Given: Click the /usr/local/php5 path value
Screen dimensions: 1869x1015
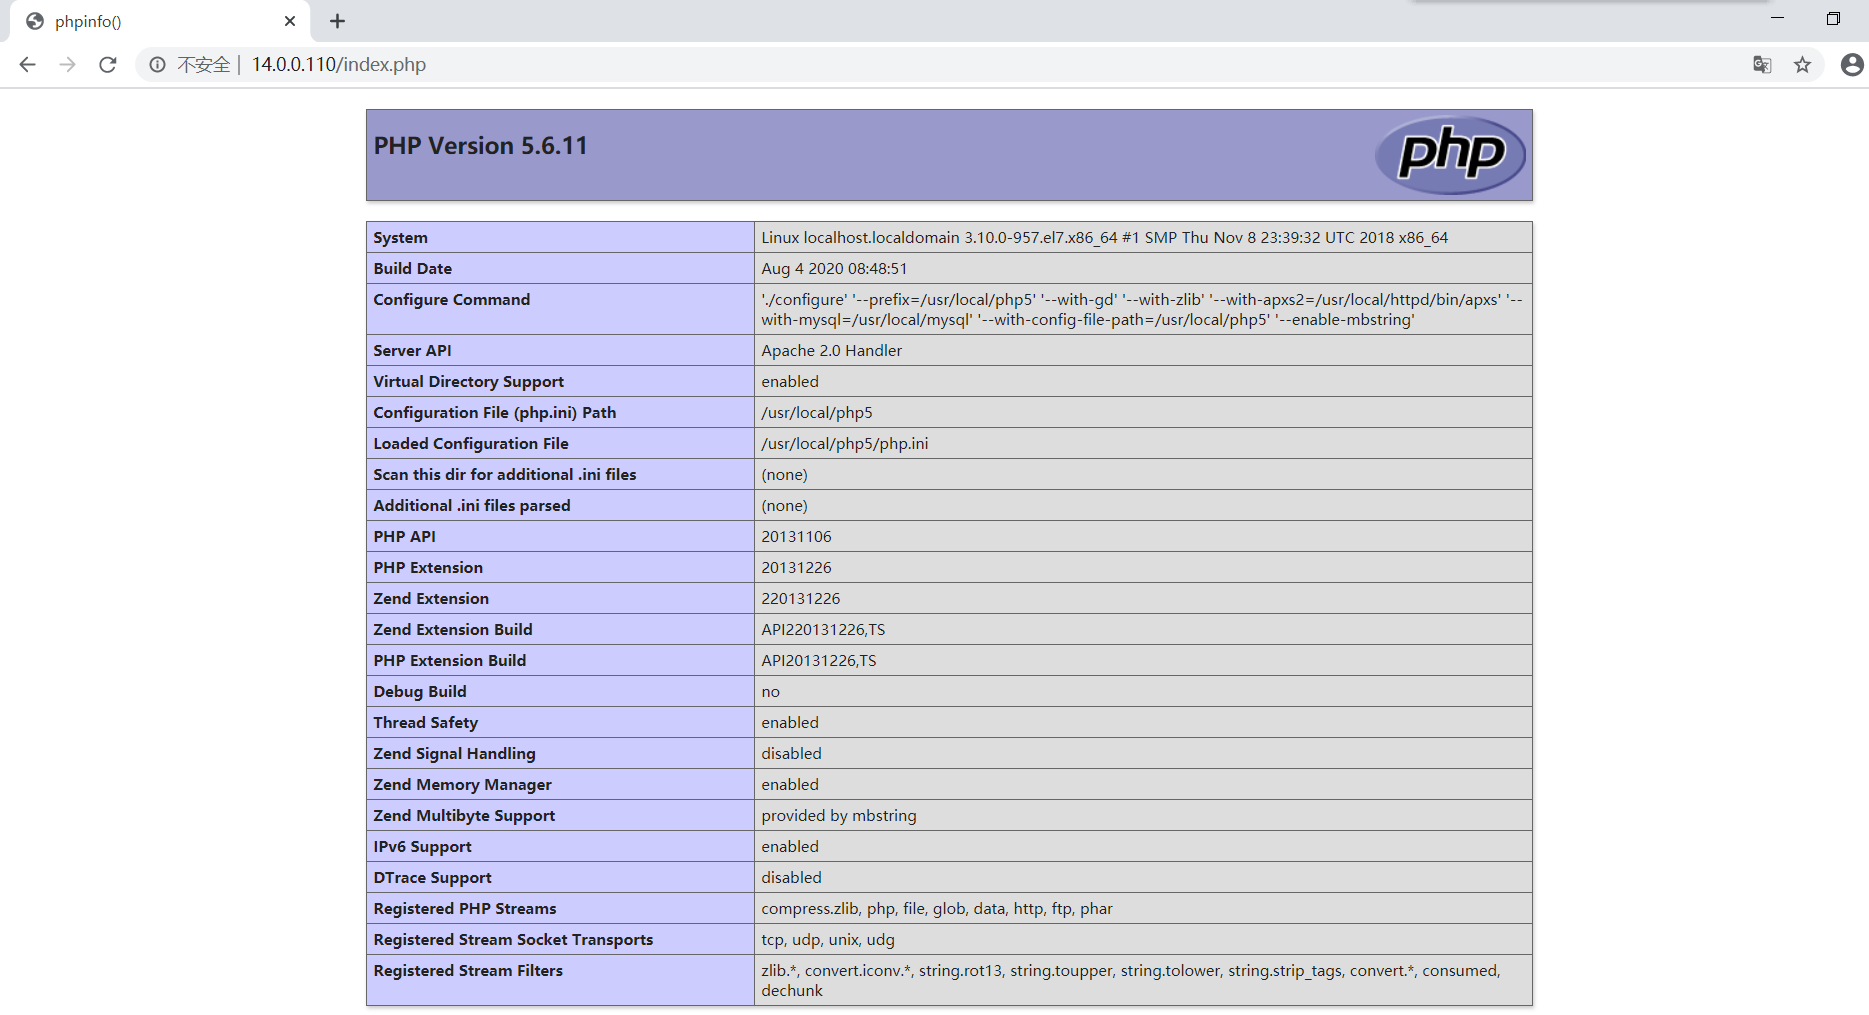Looking at the screenshot, I should 817,413.
